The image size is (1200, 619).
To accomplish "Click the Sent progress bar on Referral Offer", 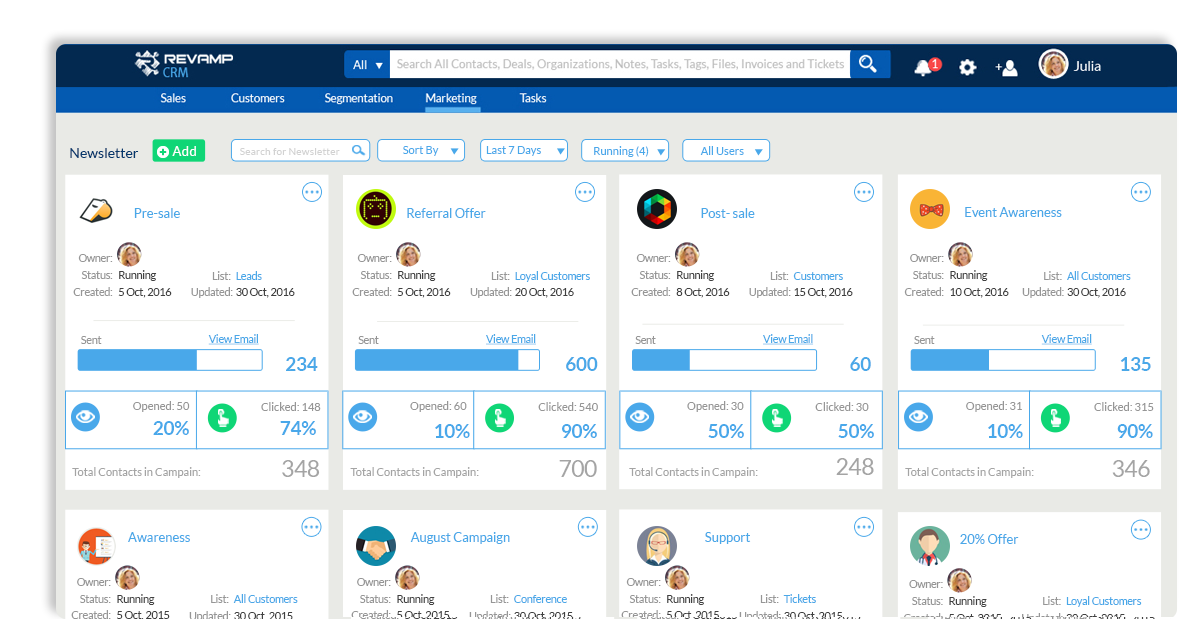I will point(447,360).
